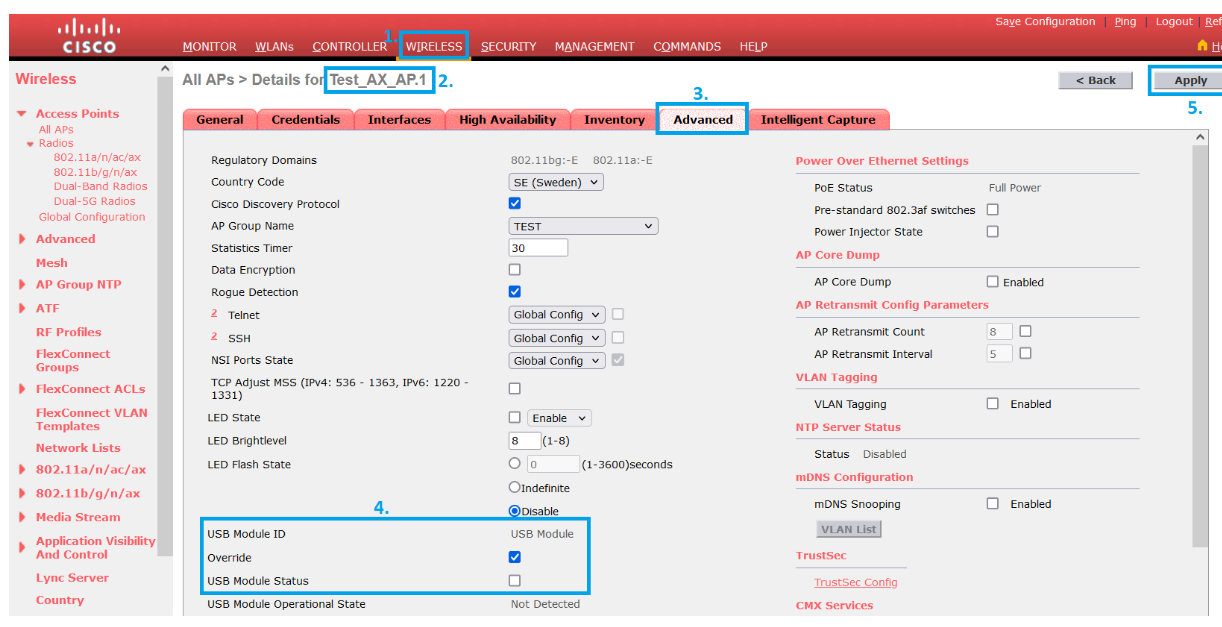Click the Statistics Timer input field
This screenshot has height=627, width=1222.
point(538,248)
